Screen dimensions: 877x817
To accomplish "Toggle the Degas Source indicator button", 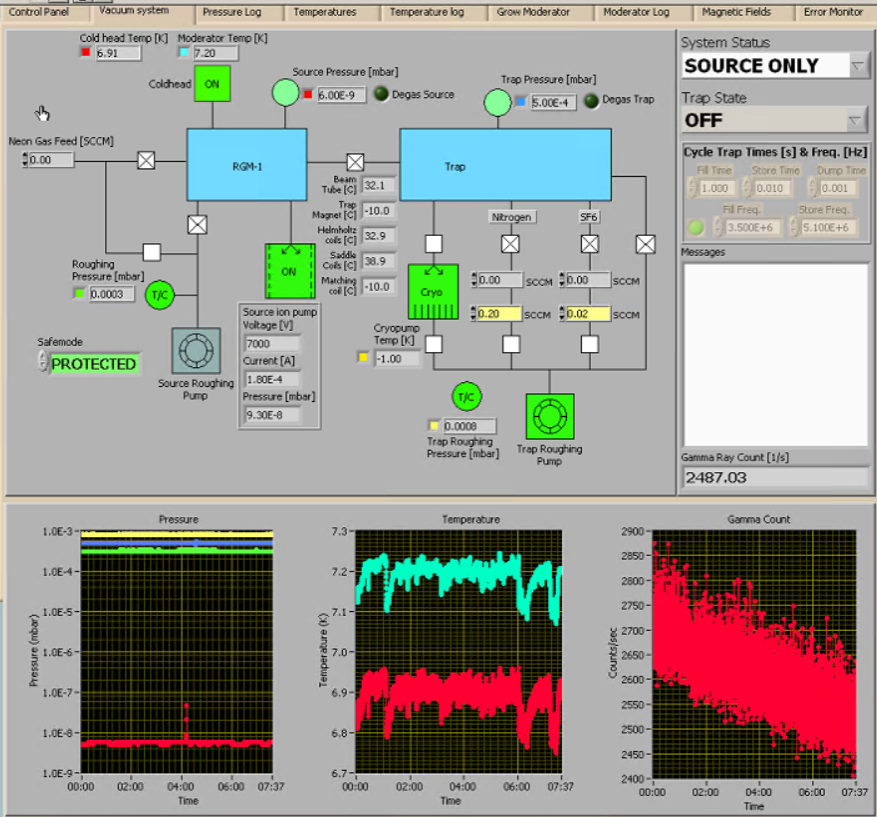I will [382, 95].
